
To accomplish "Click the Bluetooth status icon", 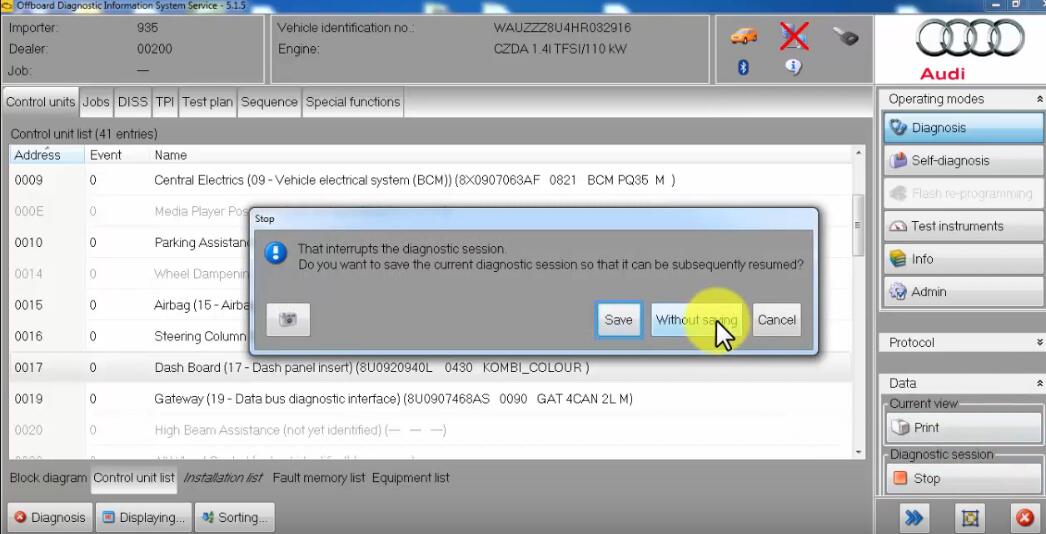I will click(x=743, y=68).
